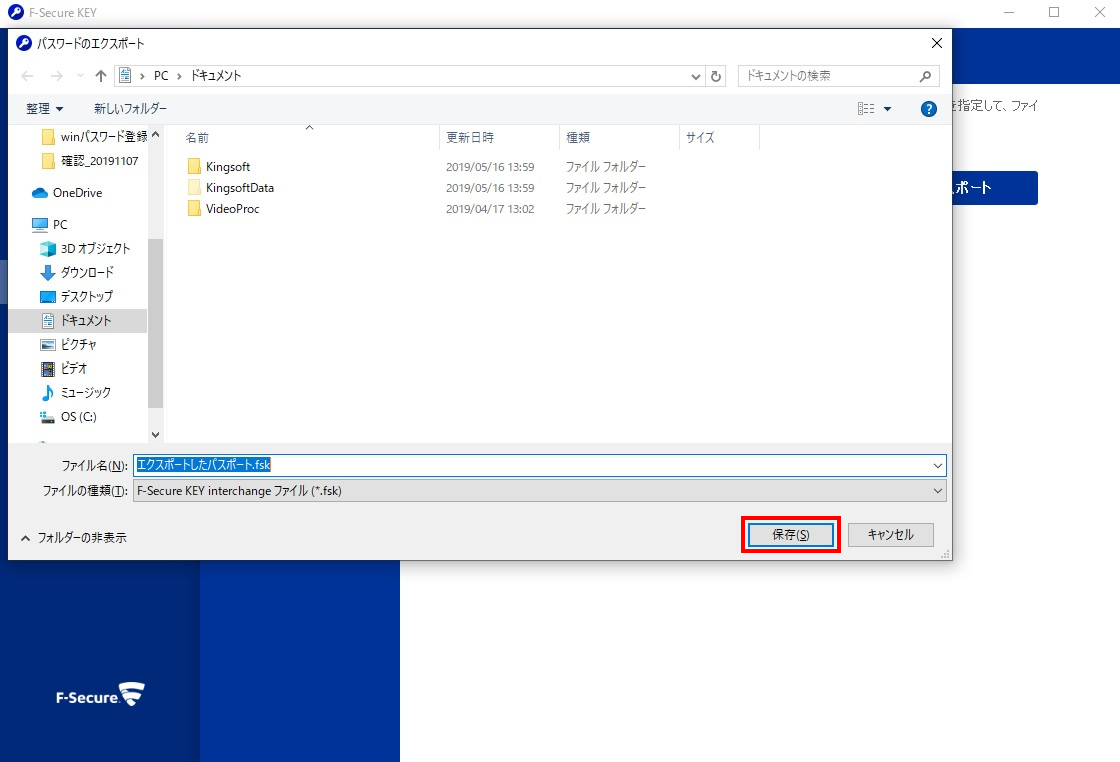
Task: Collapse folder view with フォルダーの非表示
Action: pos(74,537)
